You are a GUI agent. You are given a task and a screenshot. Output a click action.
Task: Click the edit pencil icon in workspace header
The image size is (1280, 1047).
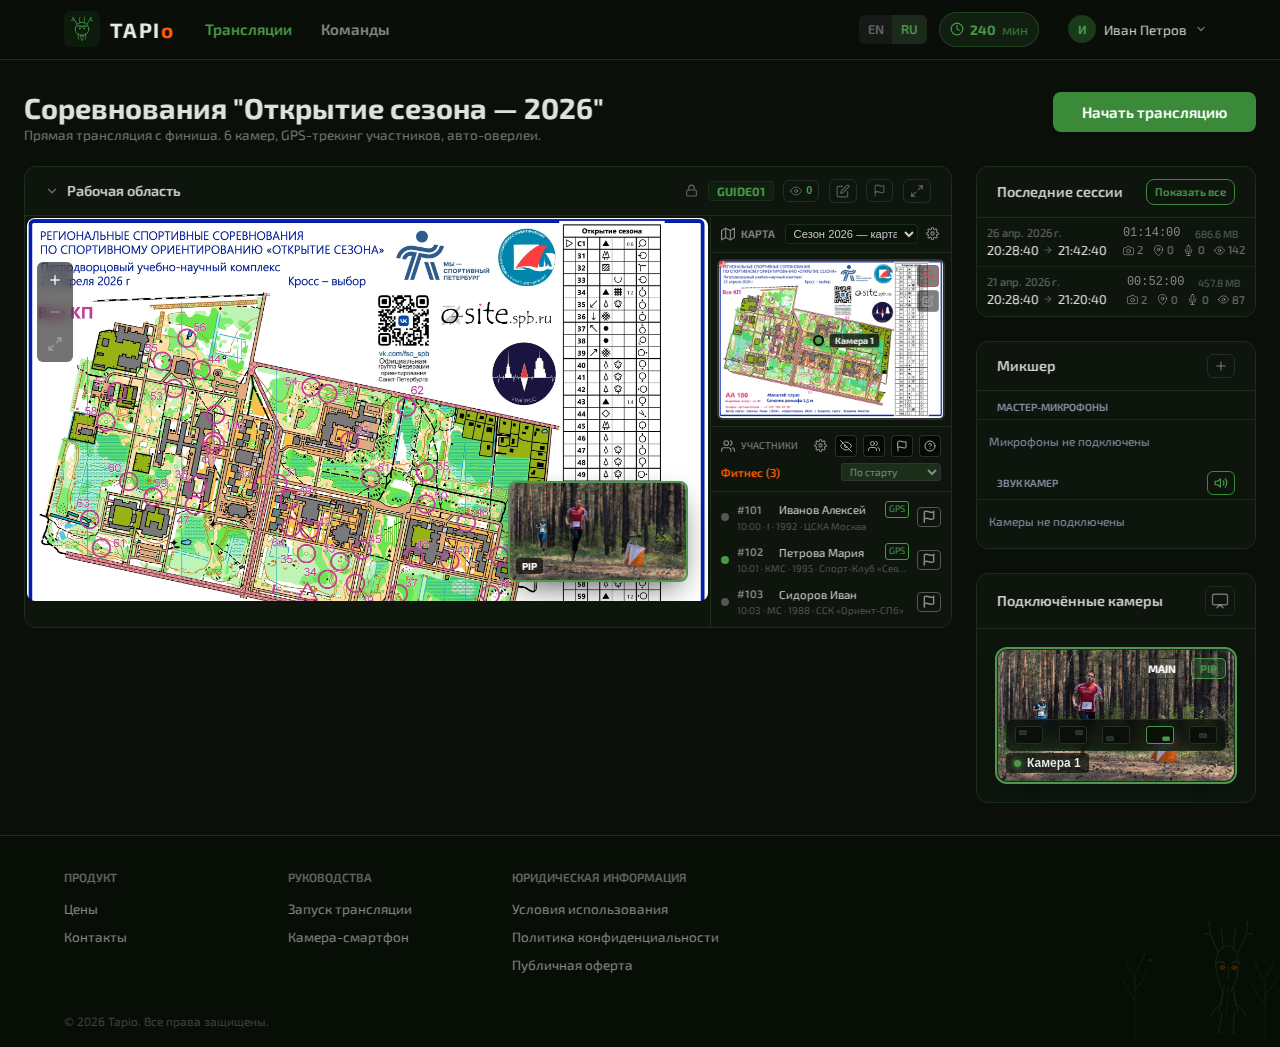(x=843, y=191)
